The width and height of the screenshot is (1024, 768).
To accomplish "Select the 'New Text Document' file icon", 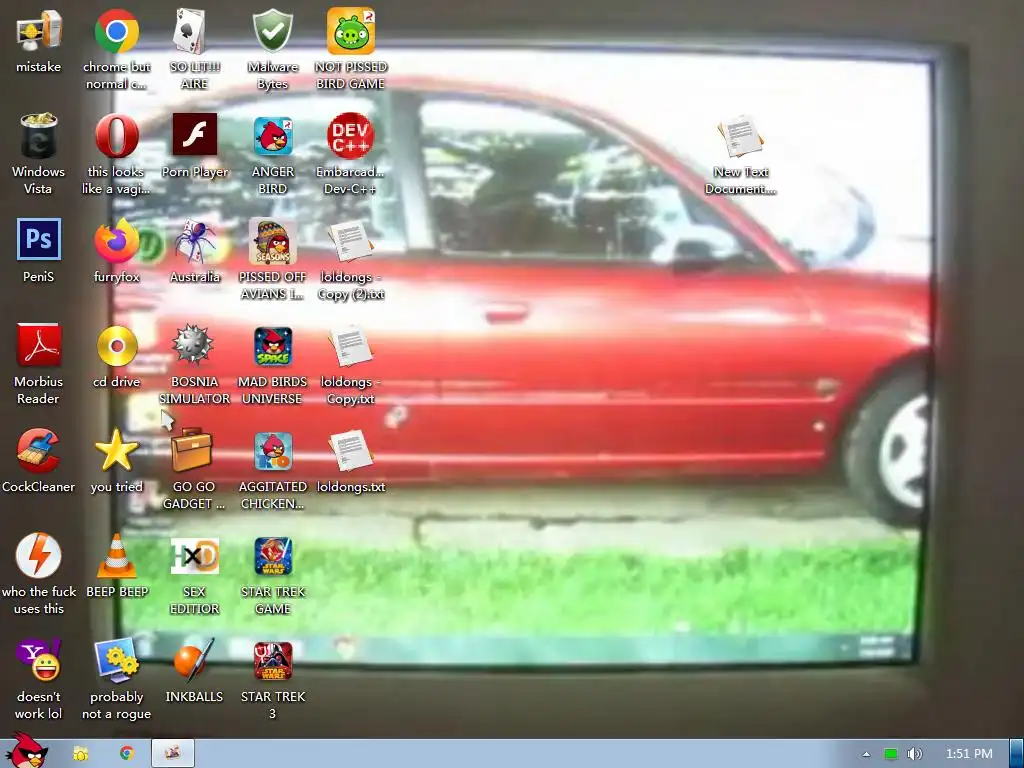I will (741, 136).
